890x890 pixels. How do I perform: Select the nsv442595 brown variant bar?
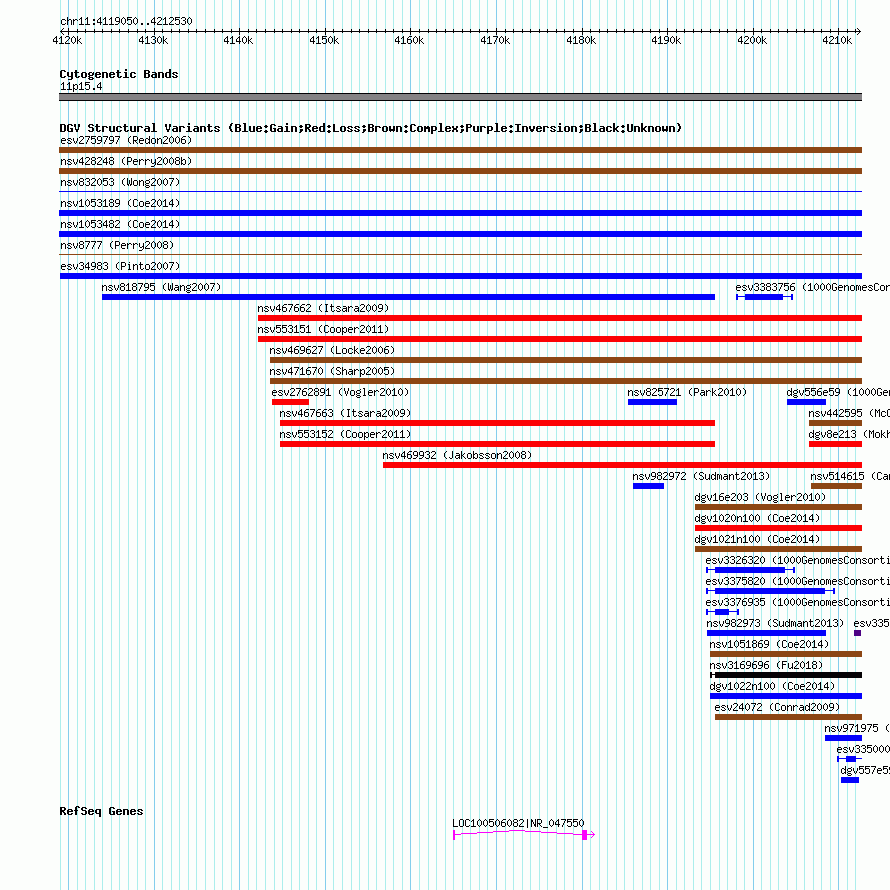pyautogui.click(x=836, y=423)
